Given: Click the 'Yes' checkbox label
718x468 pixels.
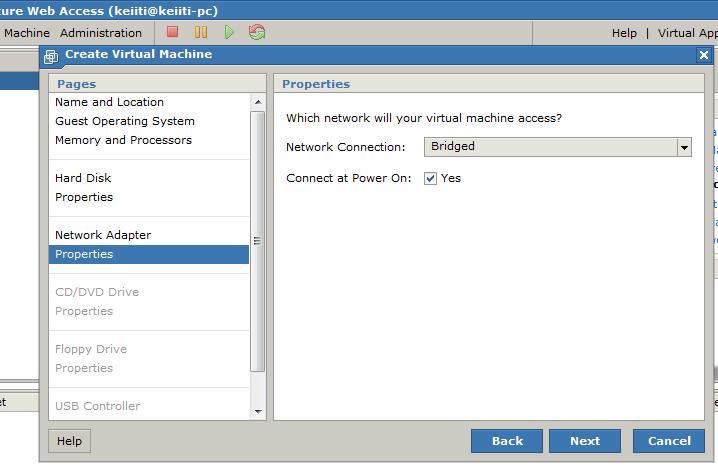Looking at the screenshot, I should coord(451,178).
